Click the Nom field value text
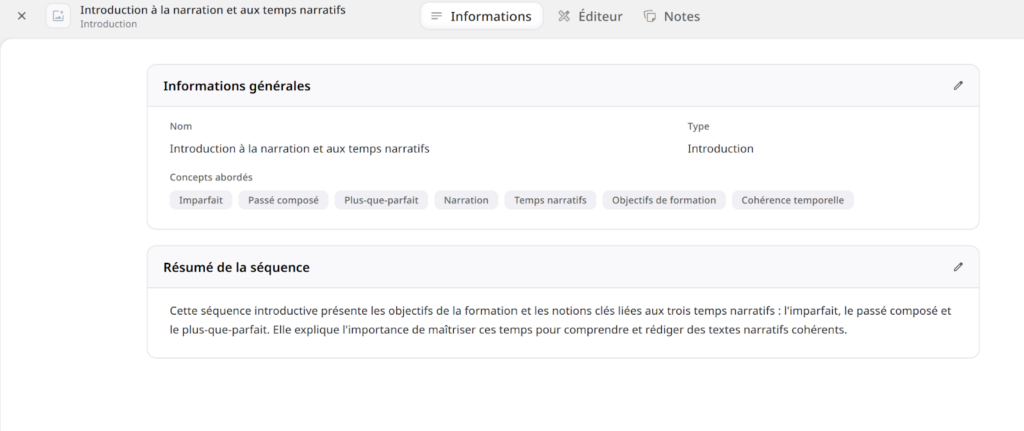This screenshot has height=431, width=1024. 299,149
